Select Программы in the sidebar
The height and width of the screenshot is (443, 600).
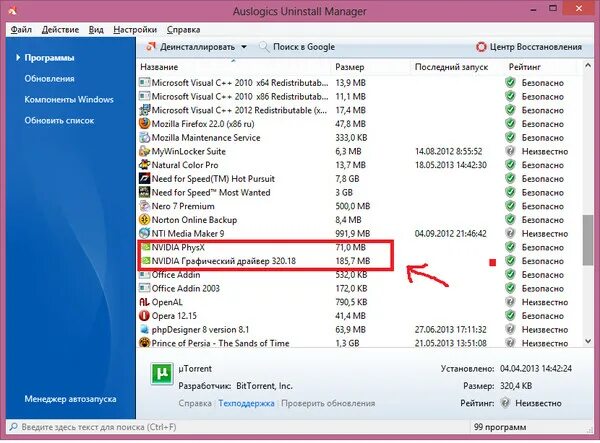(x=49, y=58)
